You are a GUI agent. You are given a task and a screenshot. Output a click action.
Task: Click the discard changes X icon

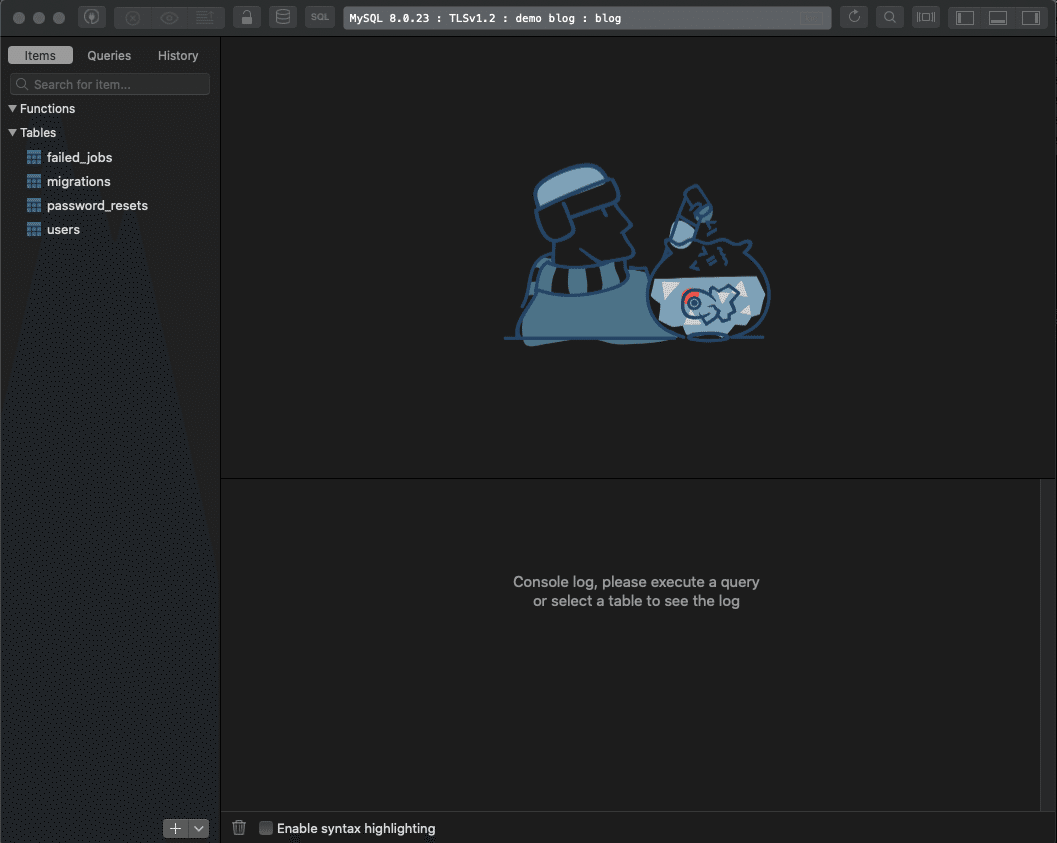pyautogui.click(x=133, y=18)
